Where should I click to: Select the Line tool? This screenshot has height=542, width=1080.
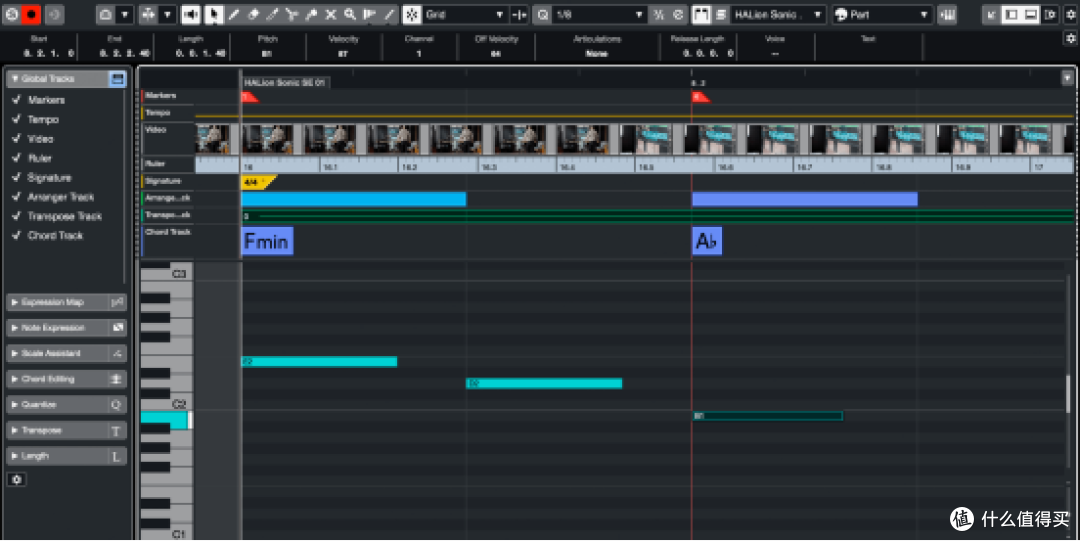coord(389,14)
